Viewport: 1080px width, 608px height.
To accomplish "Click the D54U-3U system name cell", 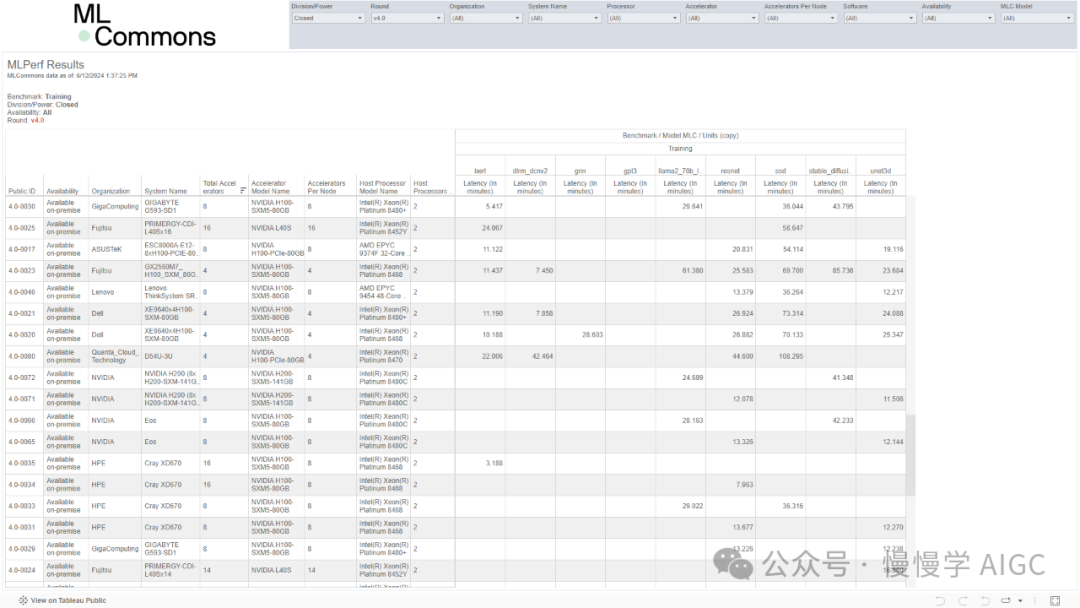I will click(x=158, y=356).
